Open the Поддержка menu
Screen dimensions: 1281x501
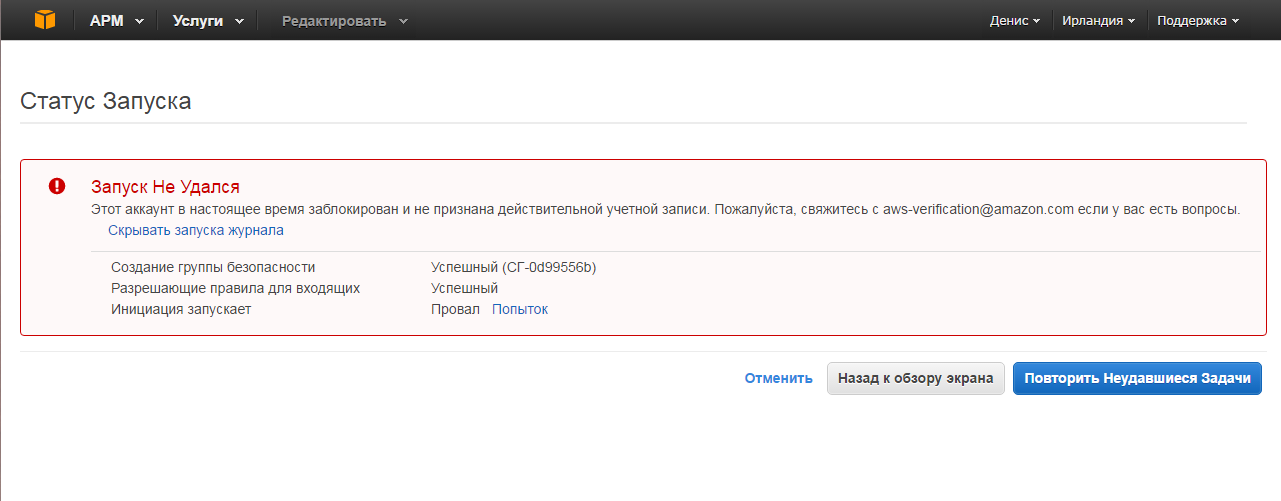(1192, 20)
